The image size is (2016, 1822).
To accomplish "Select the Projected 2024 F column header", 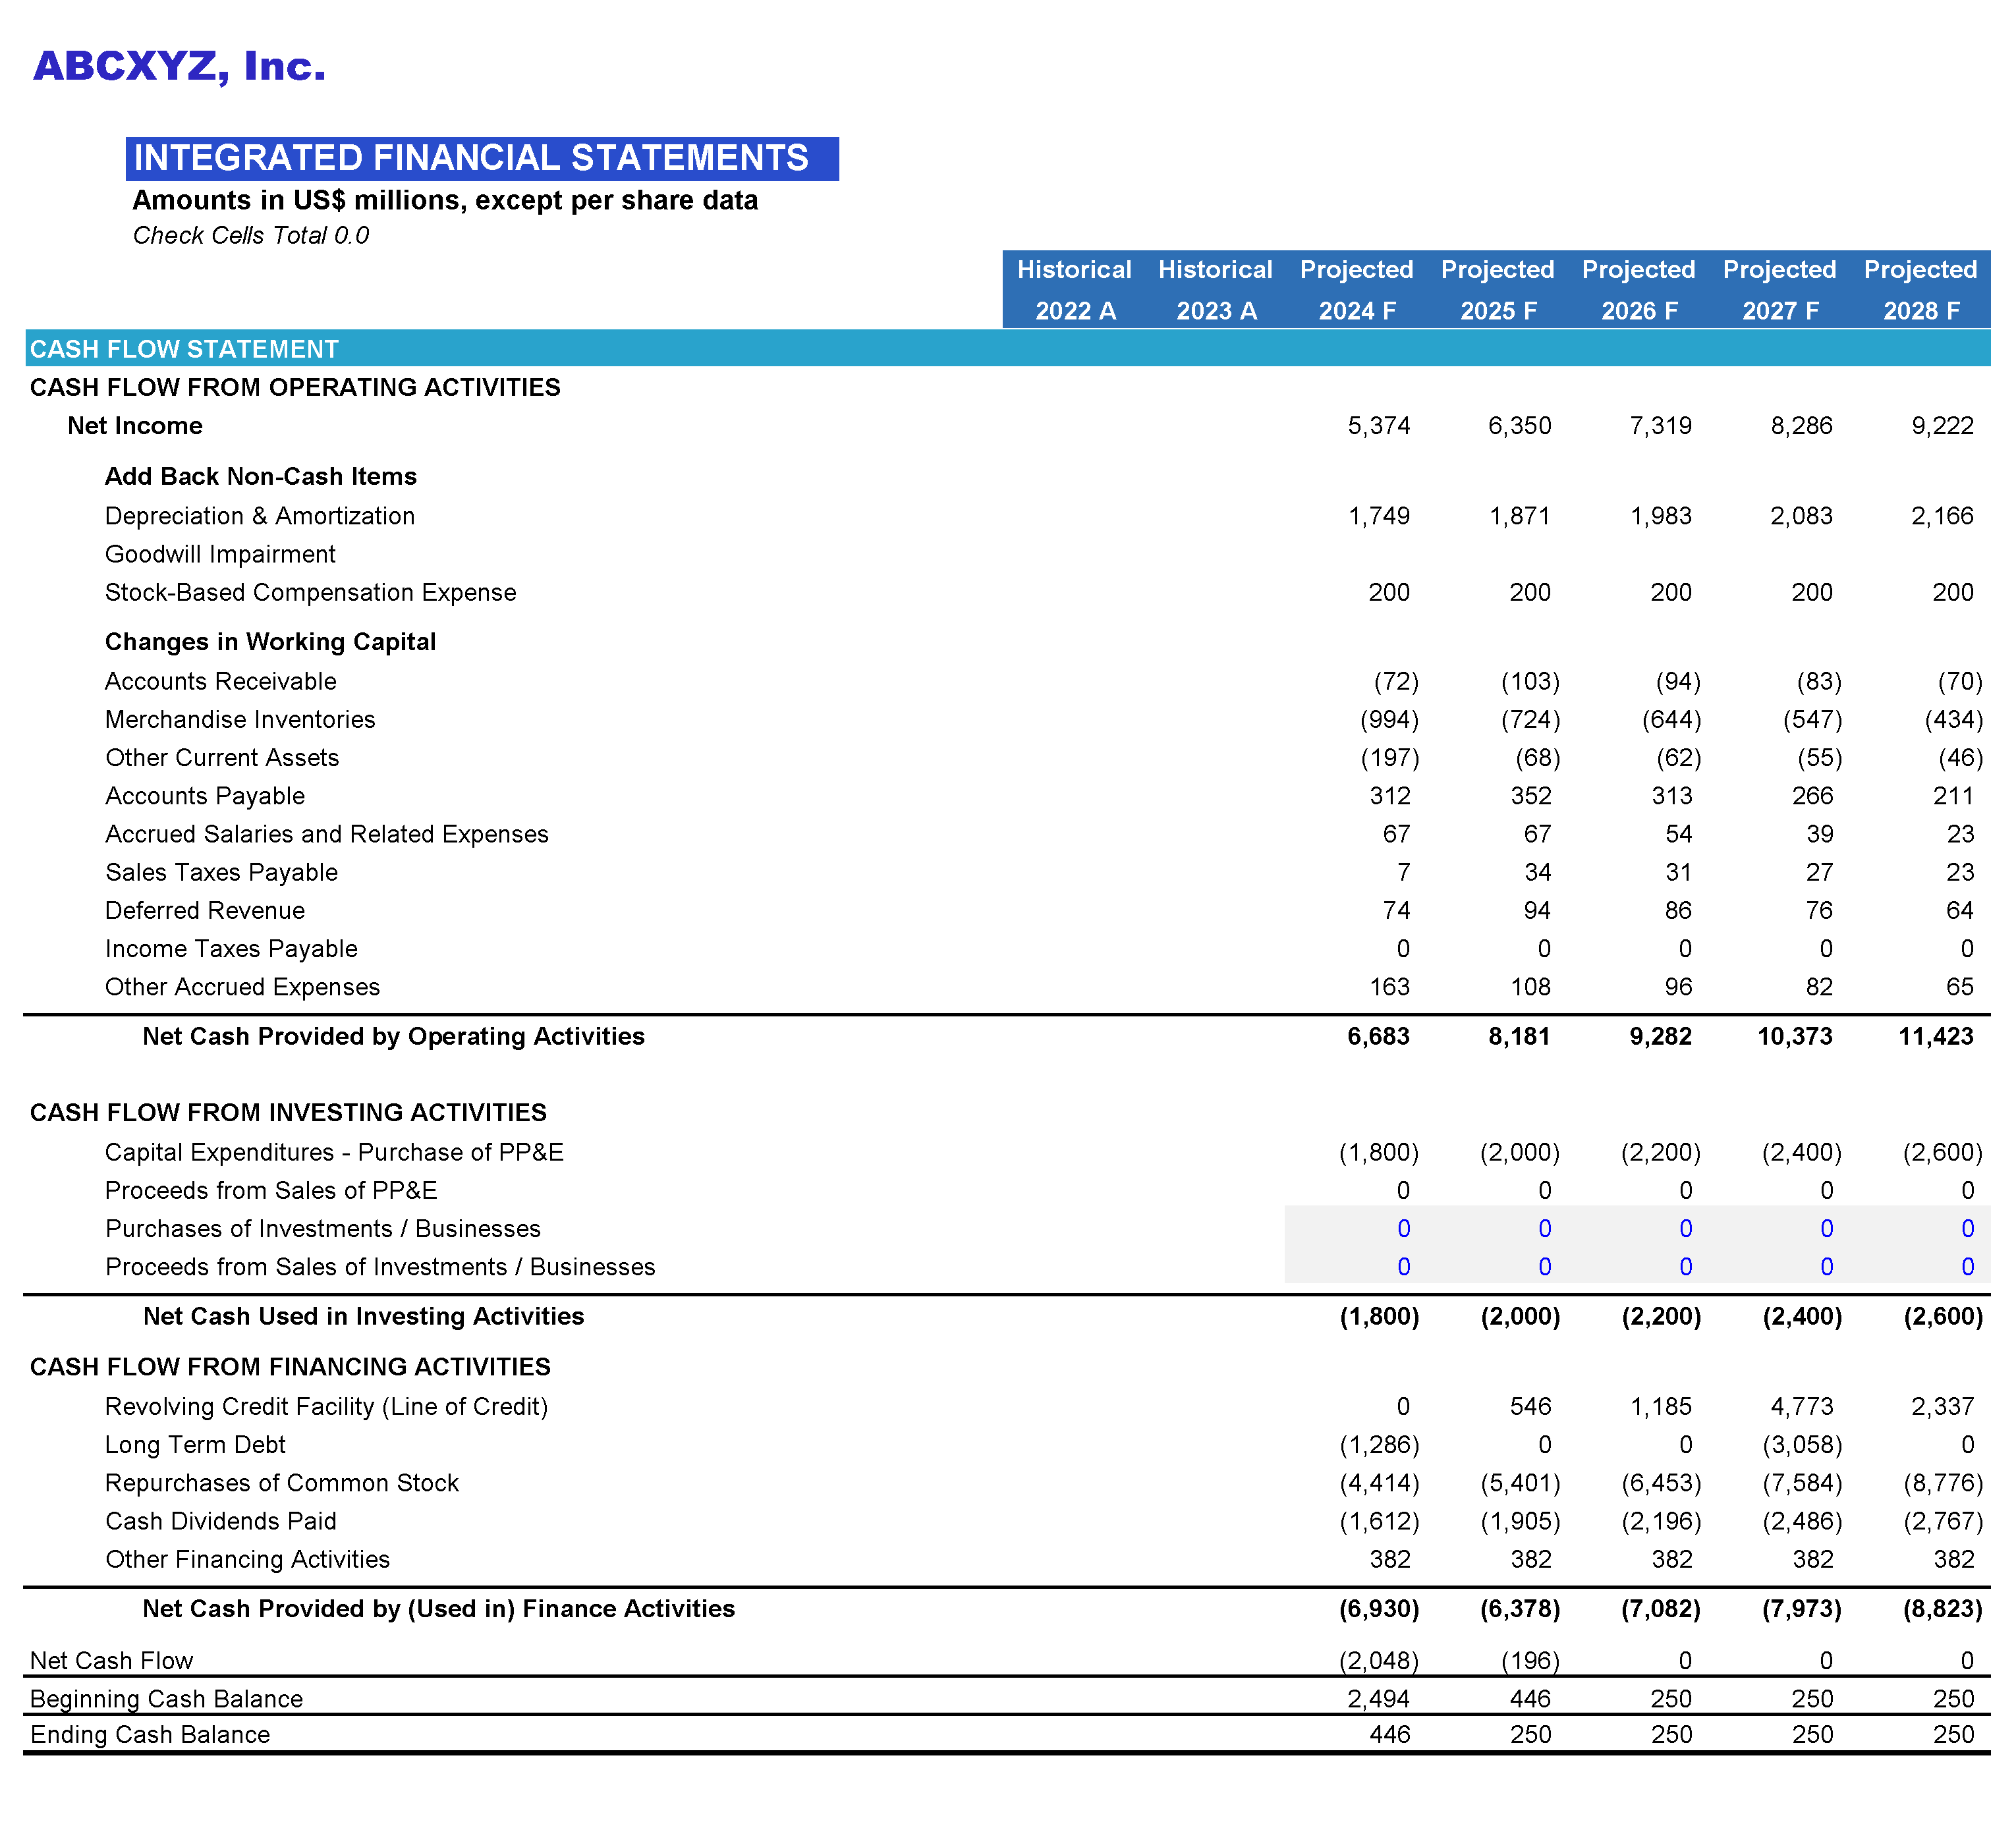I will tap(1356, 289).
